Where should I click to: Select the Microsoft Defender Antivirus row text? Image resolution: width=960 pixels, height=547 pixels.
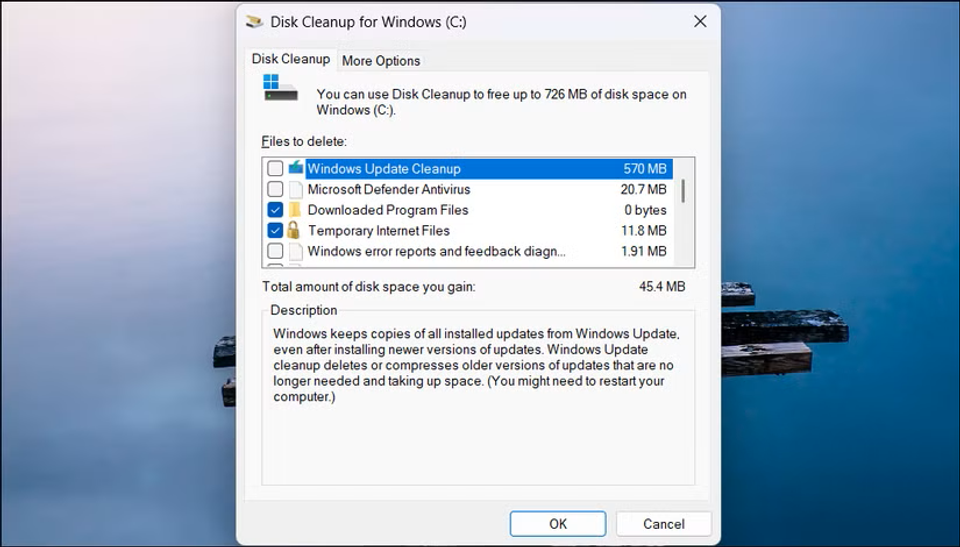pyautogui.click(x=389, y=189)
